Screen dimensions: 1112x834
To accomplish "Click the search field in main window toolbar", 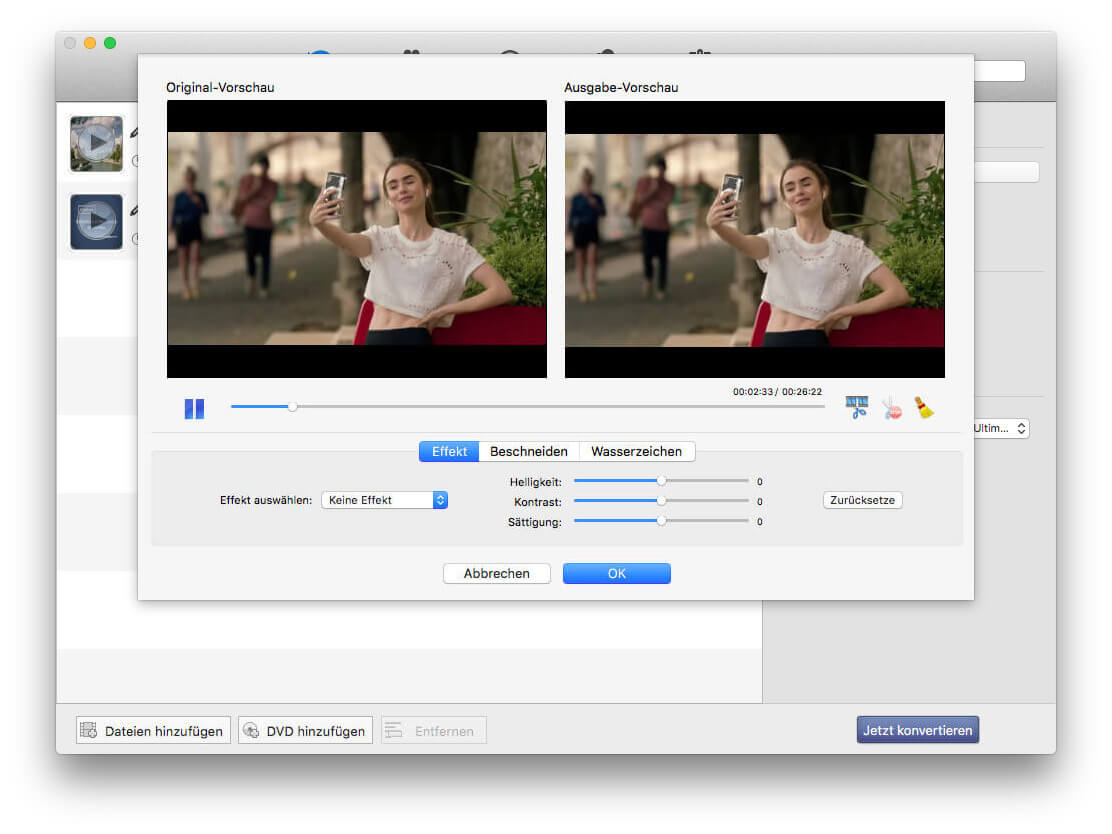I will point(1000,70).
